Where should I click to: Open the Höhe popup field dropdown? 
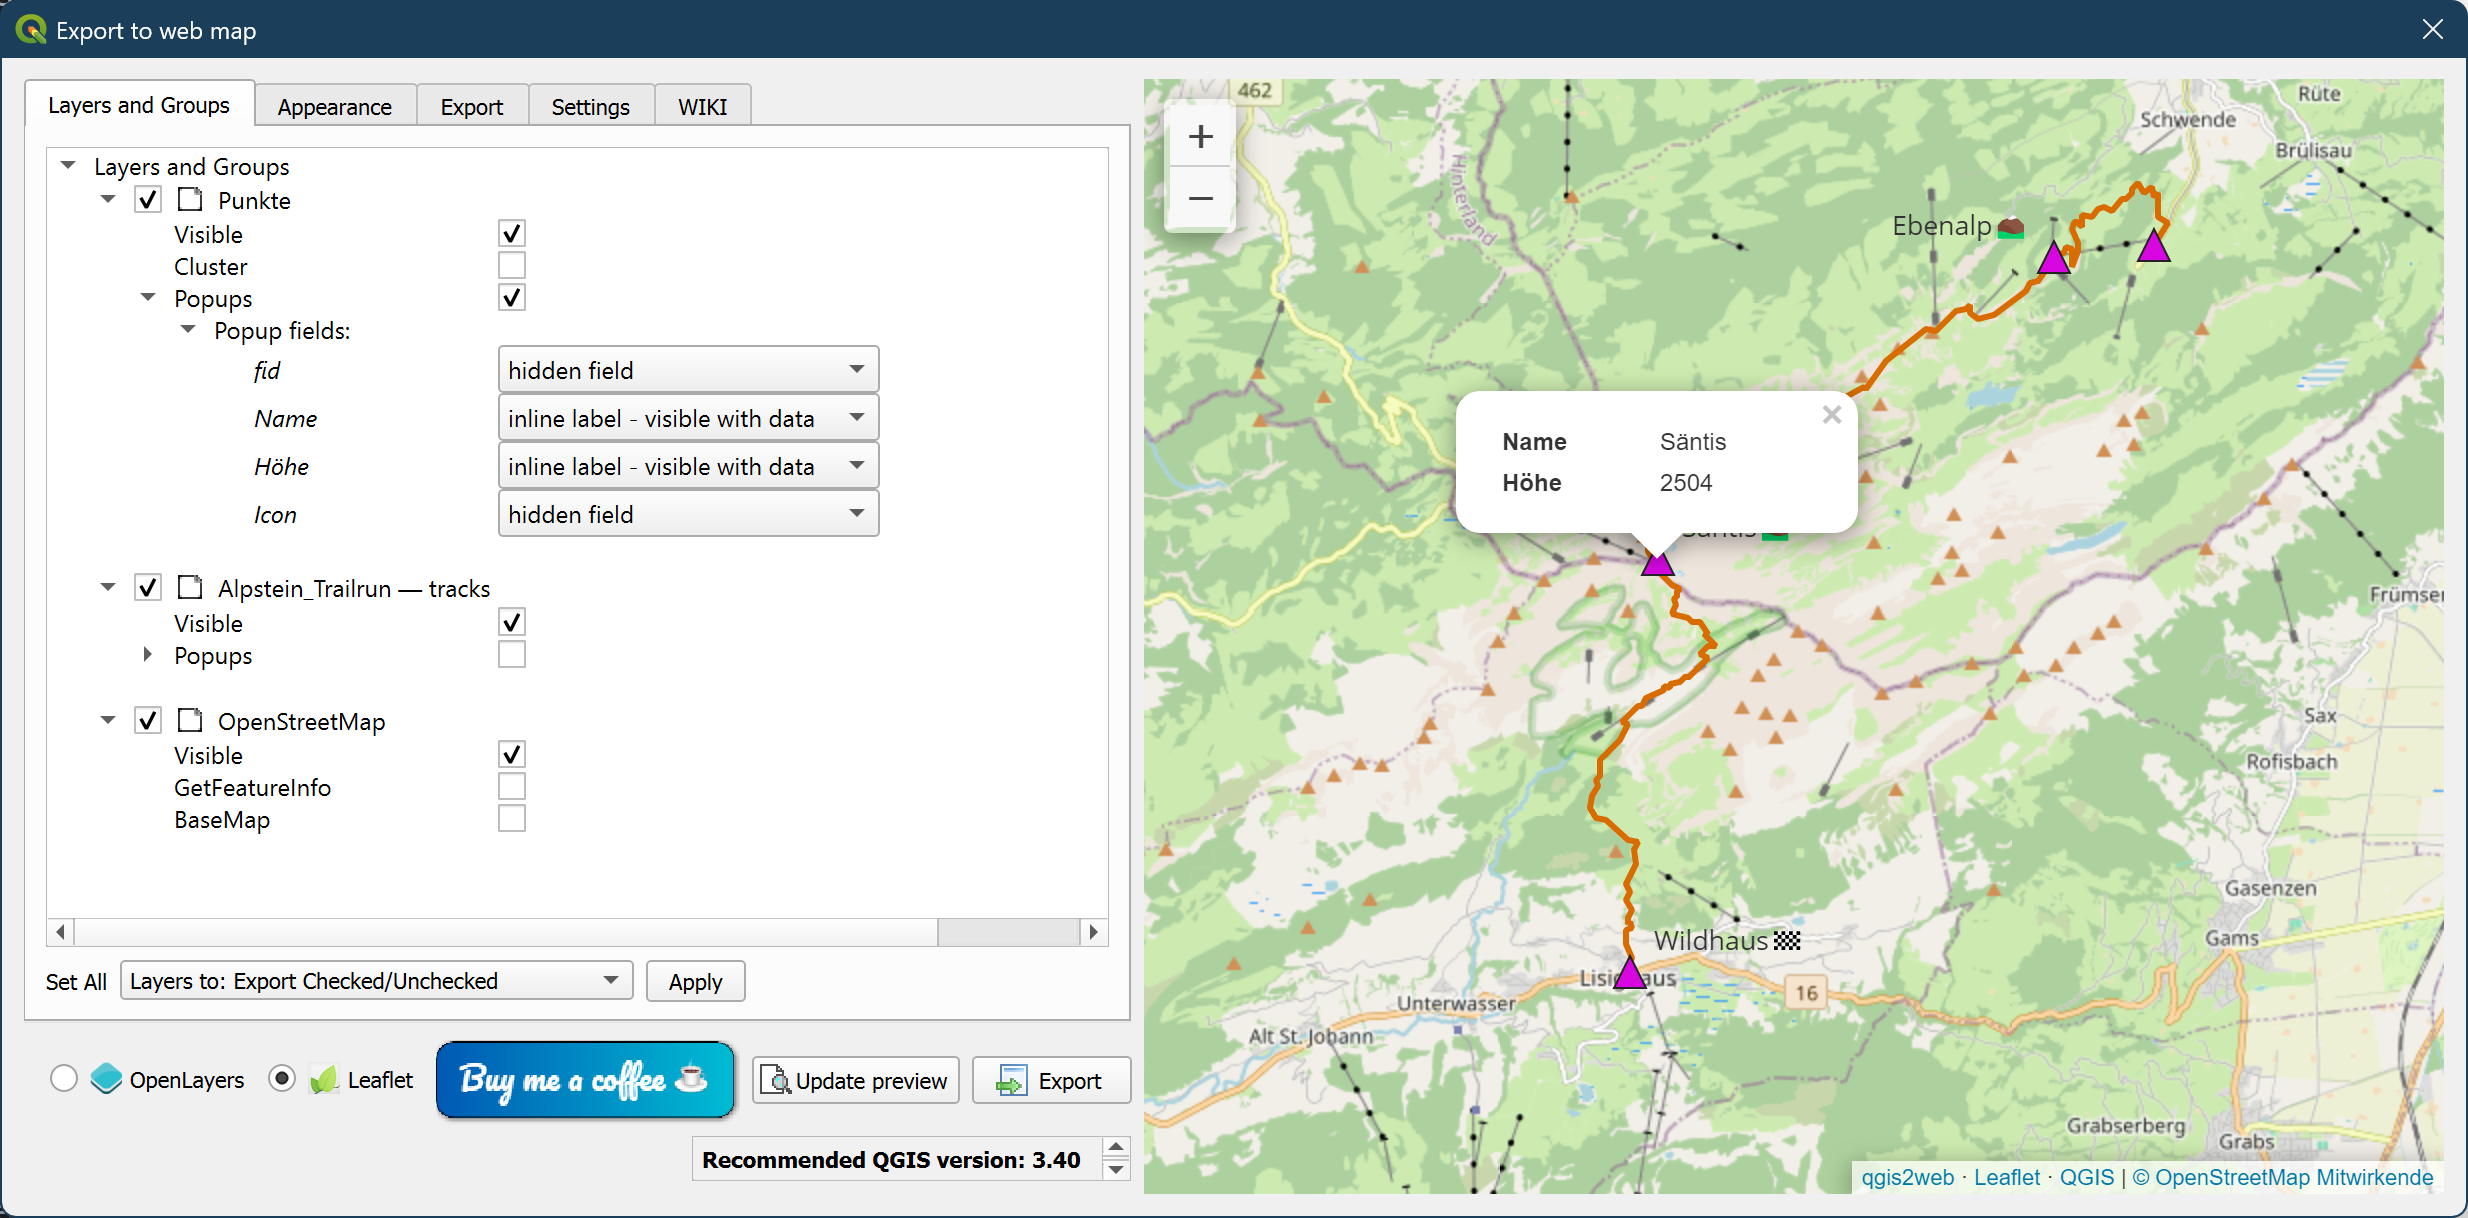pos(687,466)
